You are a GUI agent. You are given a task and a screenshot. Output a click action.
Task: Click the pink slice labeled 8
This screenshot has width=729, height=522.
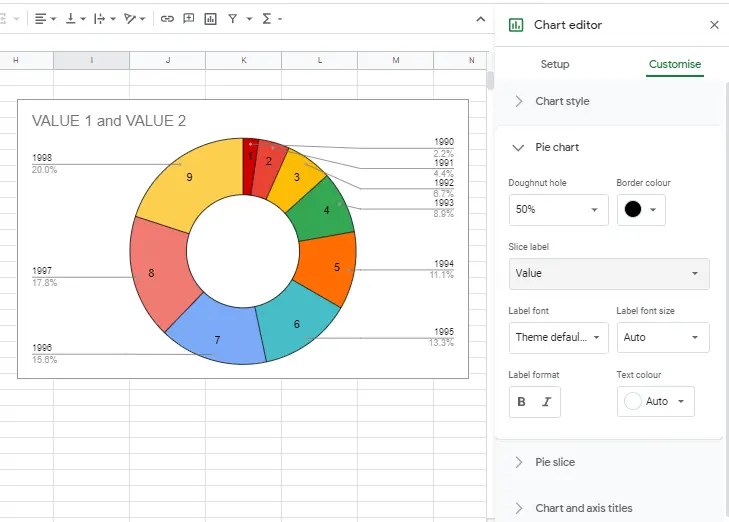pos(158,274)
